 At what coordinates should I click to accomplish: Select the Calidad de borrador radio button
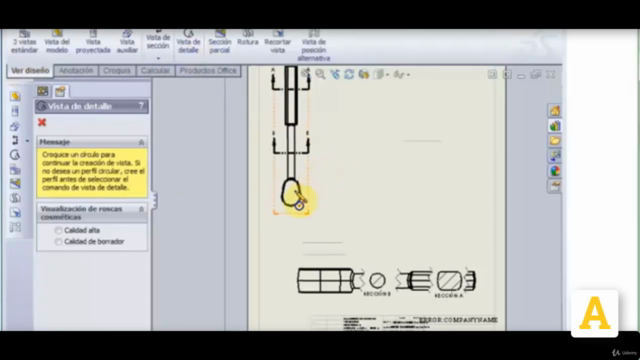coord(58,242)
